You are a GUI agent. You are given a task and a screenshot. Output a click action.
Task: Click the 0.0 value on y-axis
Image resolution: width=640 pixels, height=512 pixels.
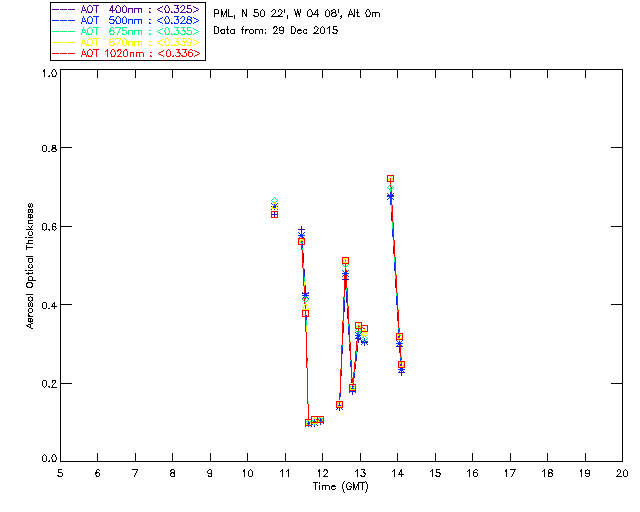coord(49,459)
